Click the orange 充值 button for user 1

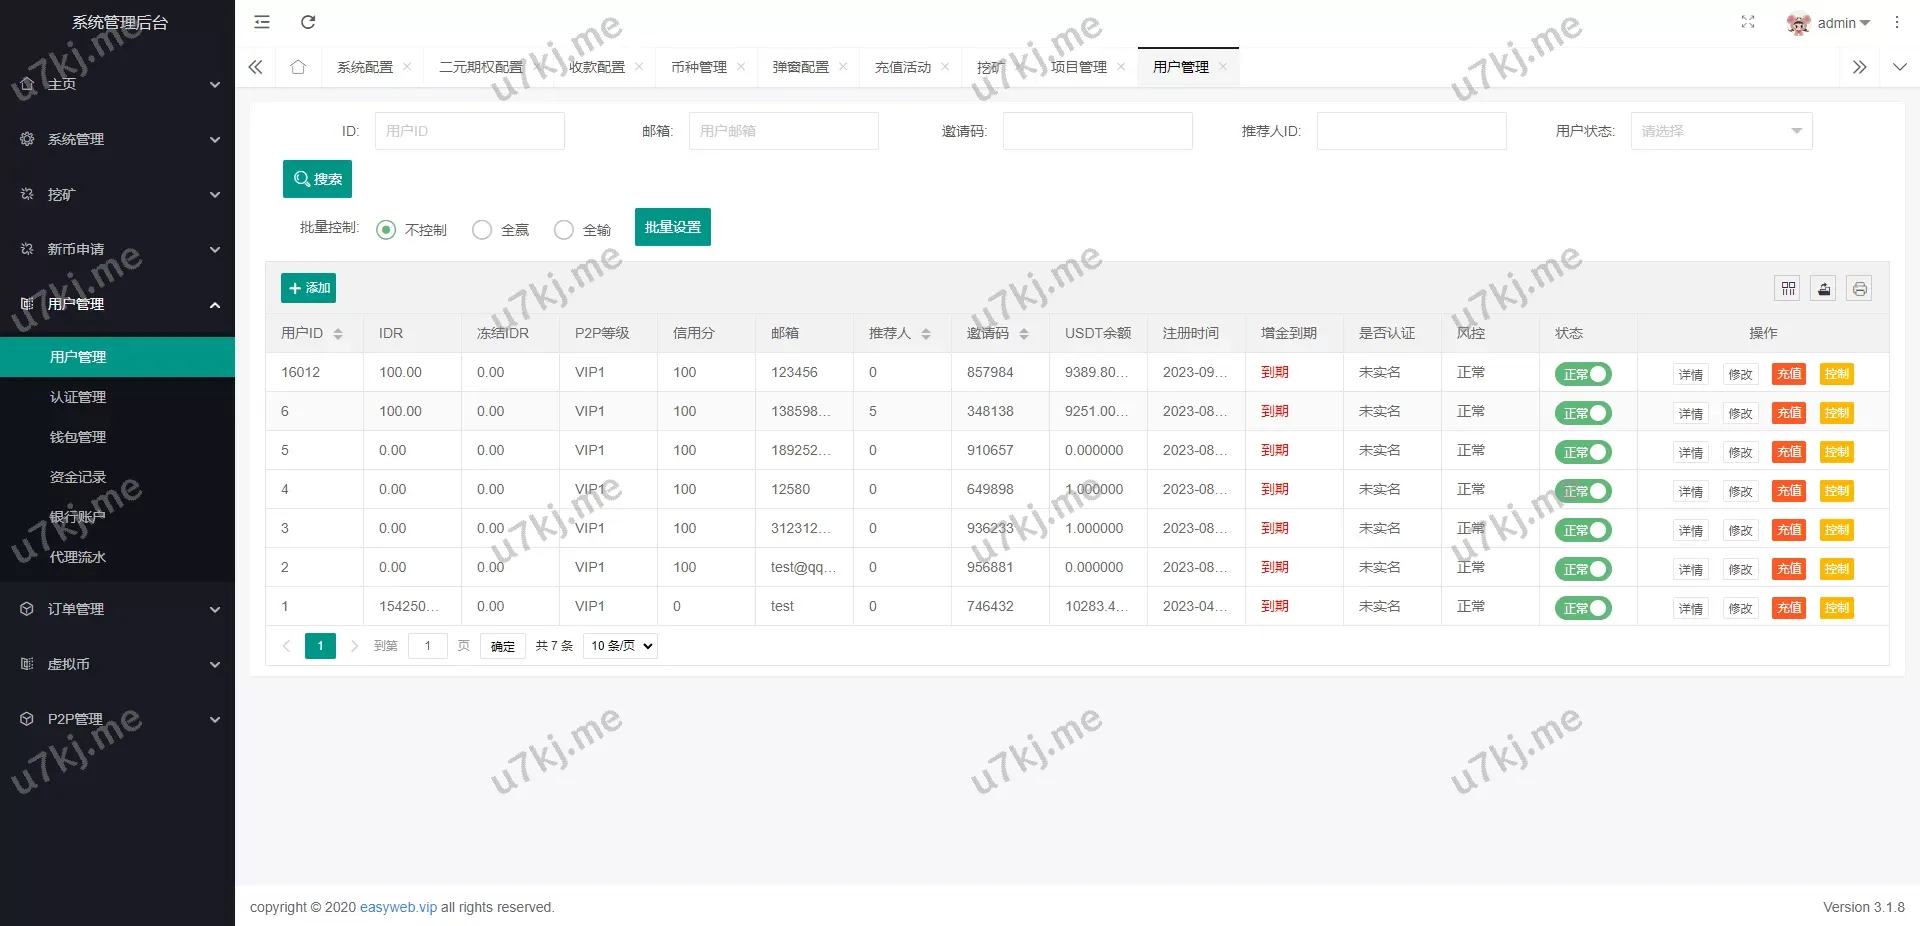coord(1789,608)
